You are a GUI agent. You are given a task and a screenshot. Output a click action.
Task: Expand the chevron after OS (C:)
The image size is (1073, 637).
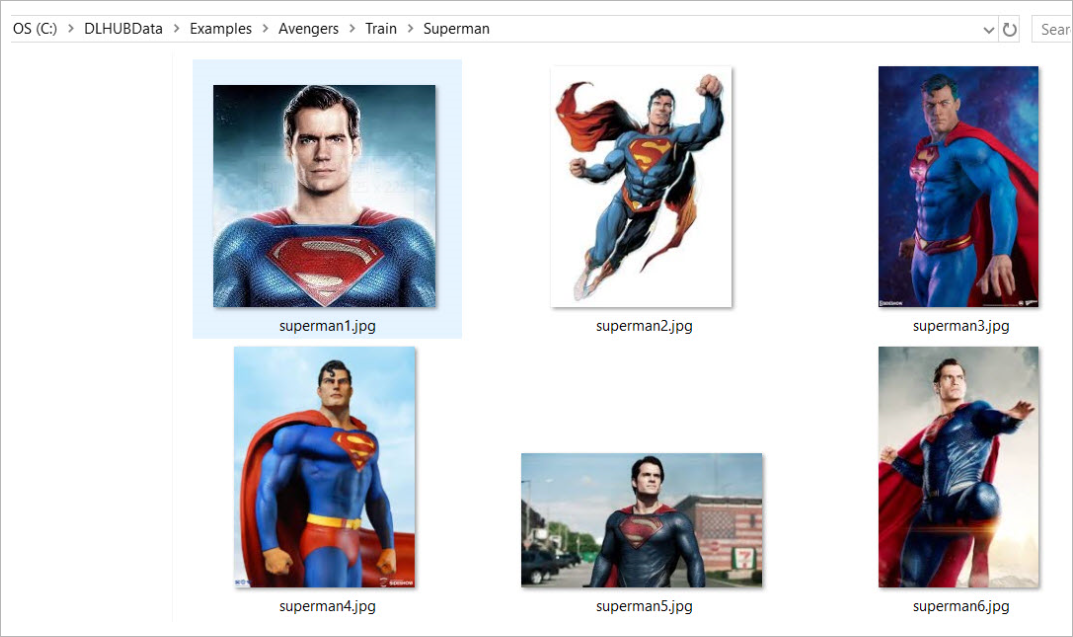(x=71, y=29)
